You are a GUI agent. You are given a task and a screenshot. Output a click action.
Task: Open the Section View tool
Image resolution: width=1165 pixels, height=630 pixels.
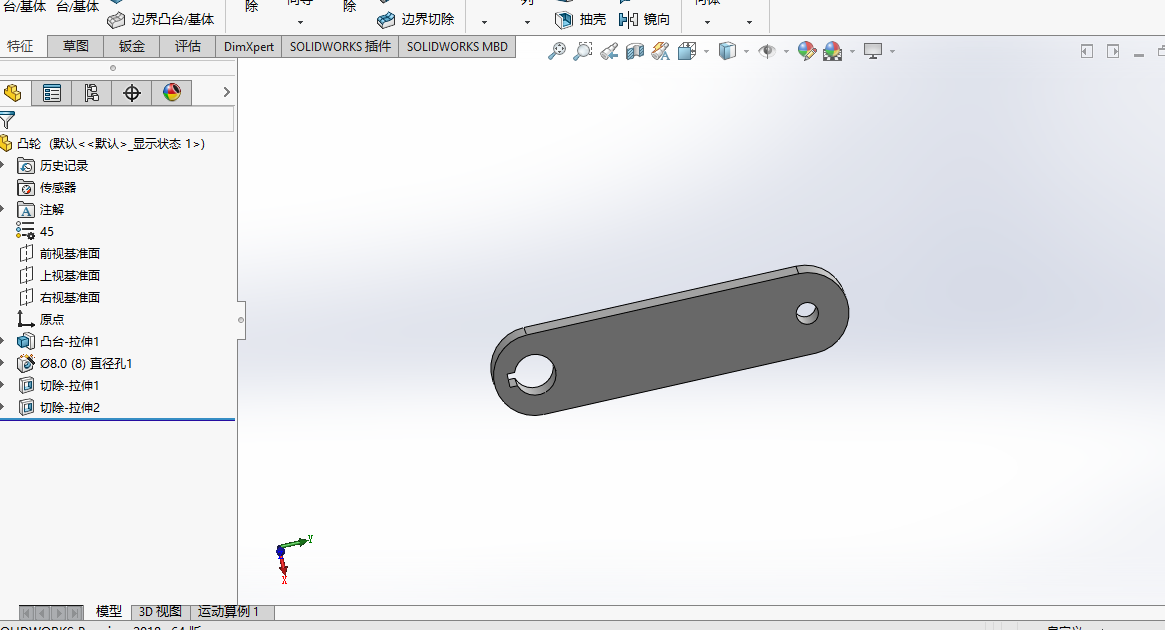click(x=635, y=51)
